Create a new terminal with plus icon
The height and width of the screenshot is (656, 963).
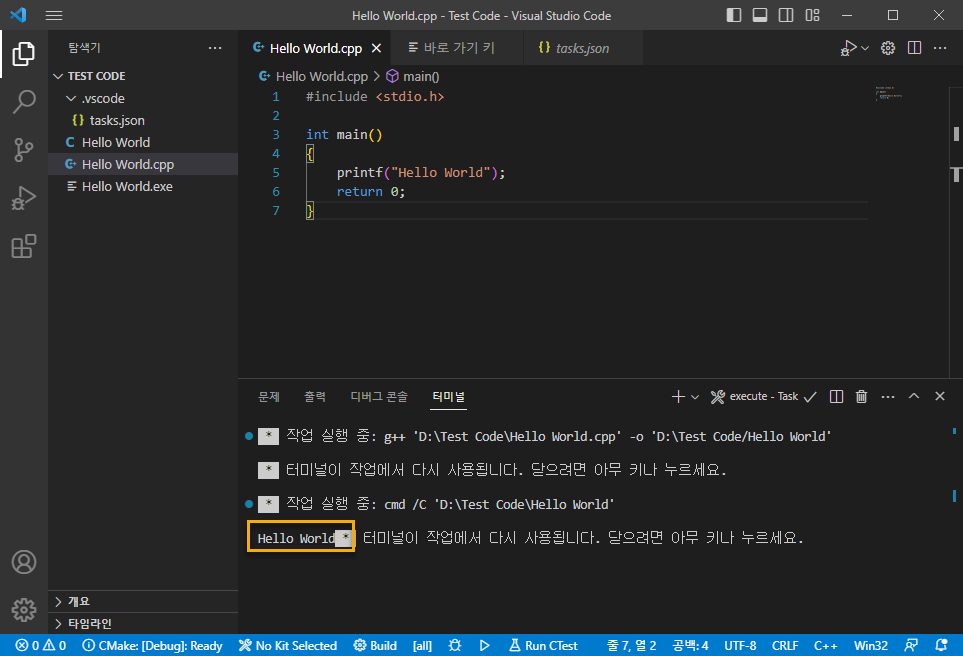678,397
